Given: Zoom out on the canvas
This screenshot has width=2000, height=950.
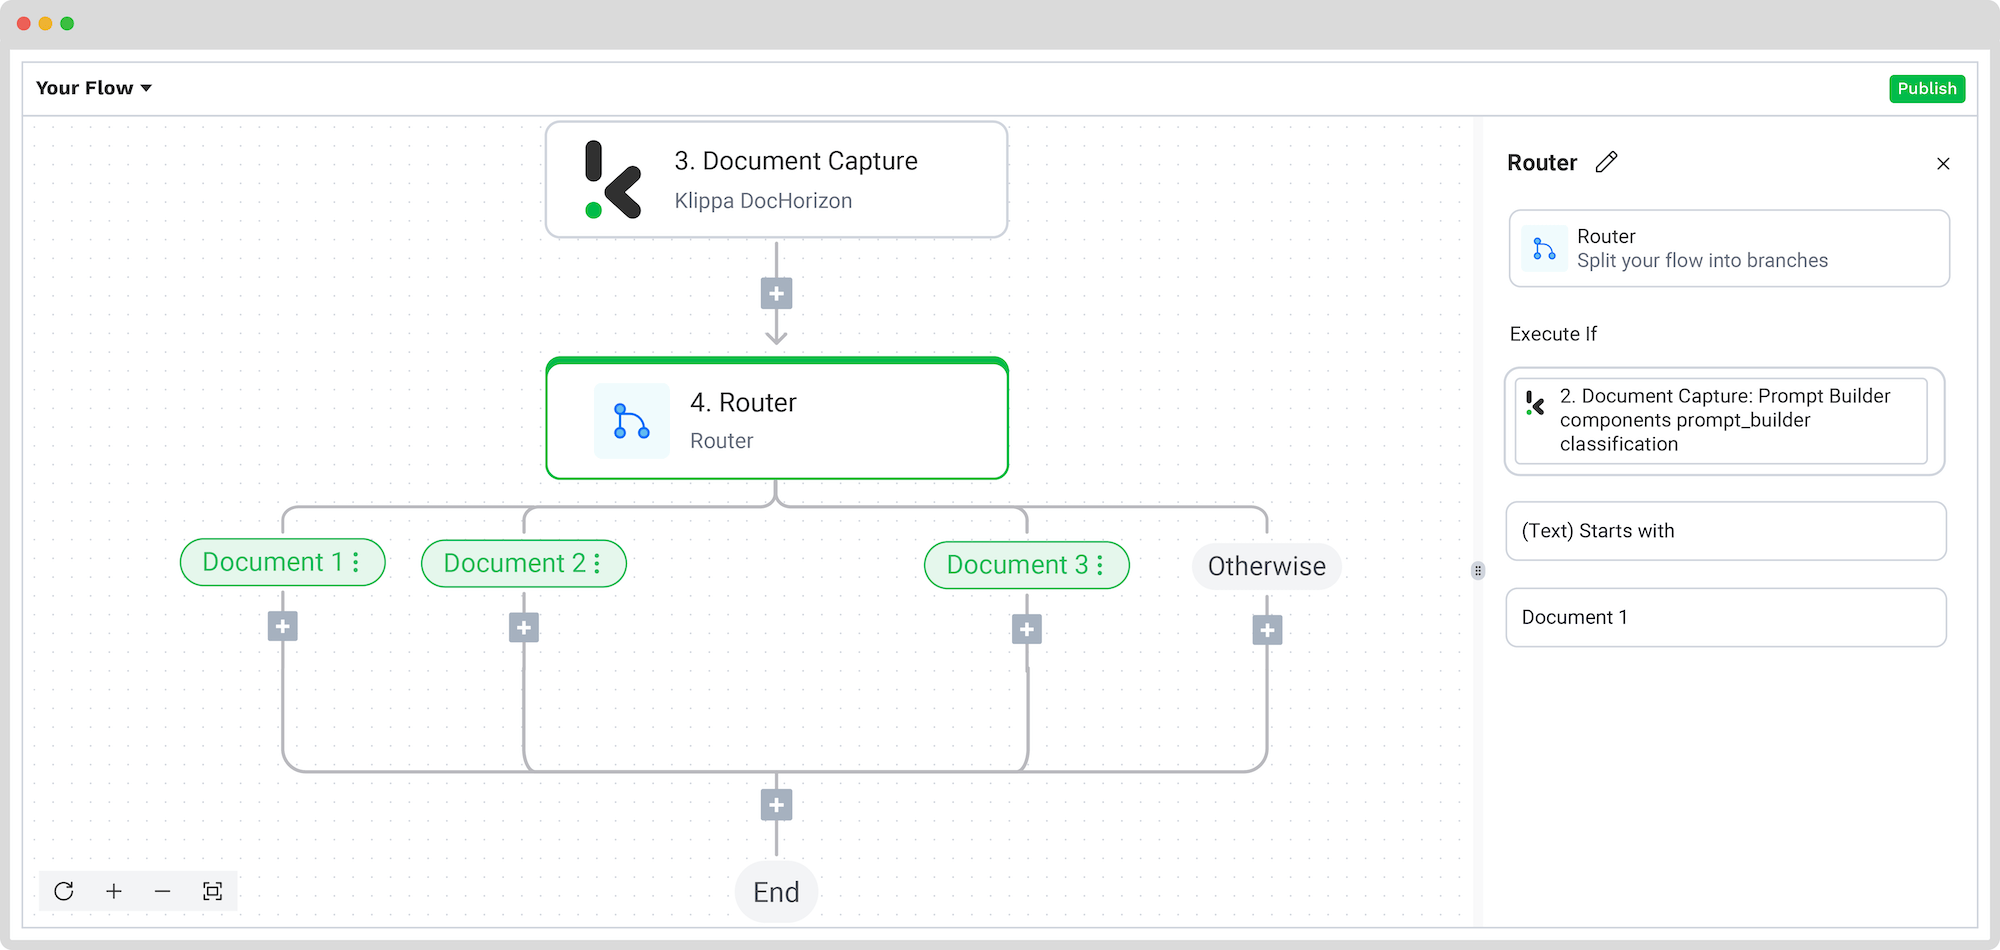Looking at the screenshot, I should pos(163,891).
